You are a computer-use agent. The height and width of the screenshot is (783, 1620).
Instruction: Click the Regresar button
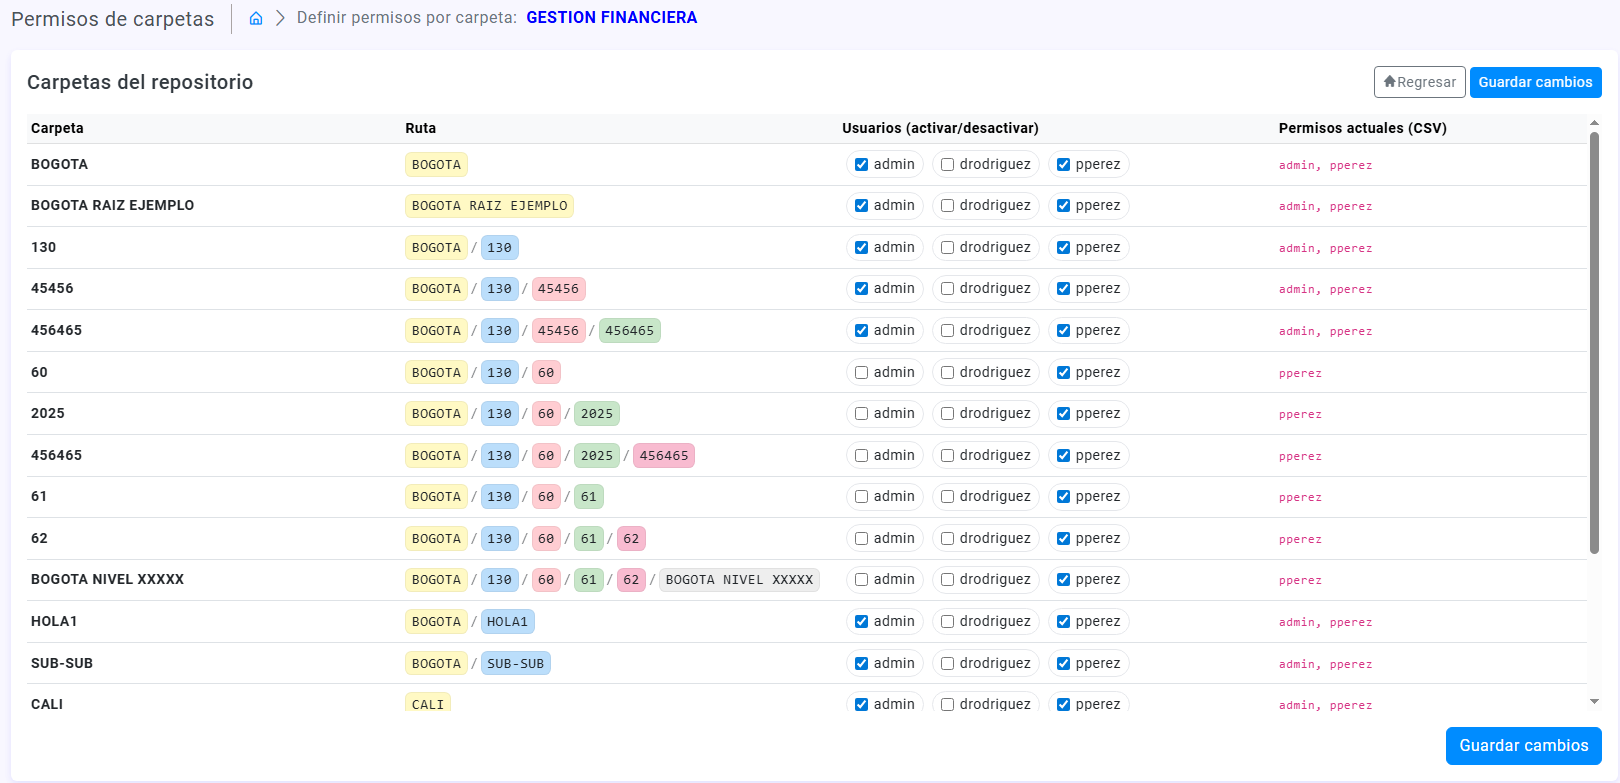[1419, 82]
